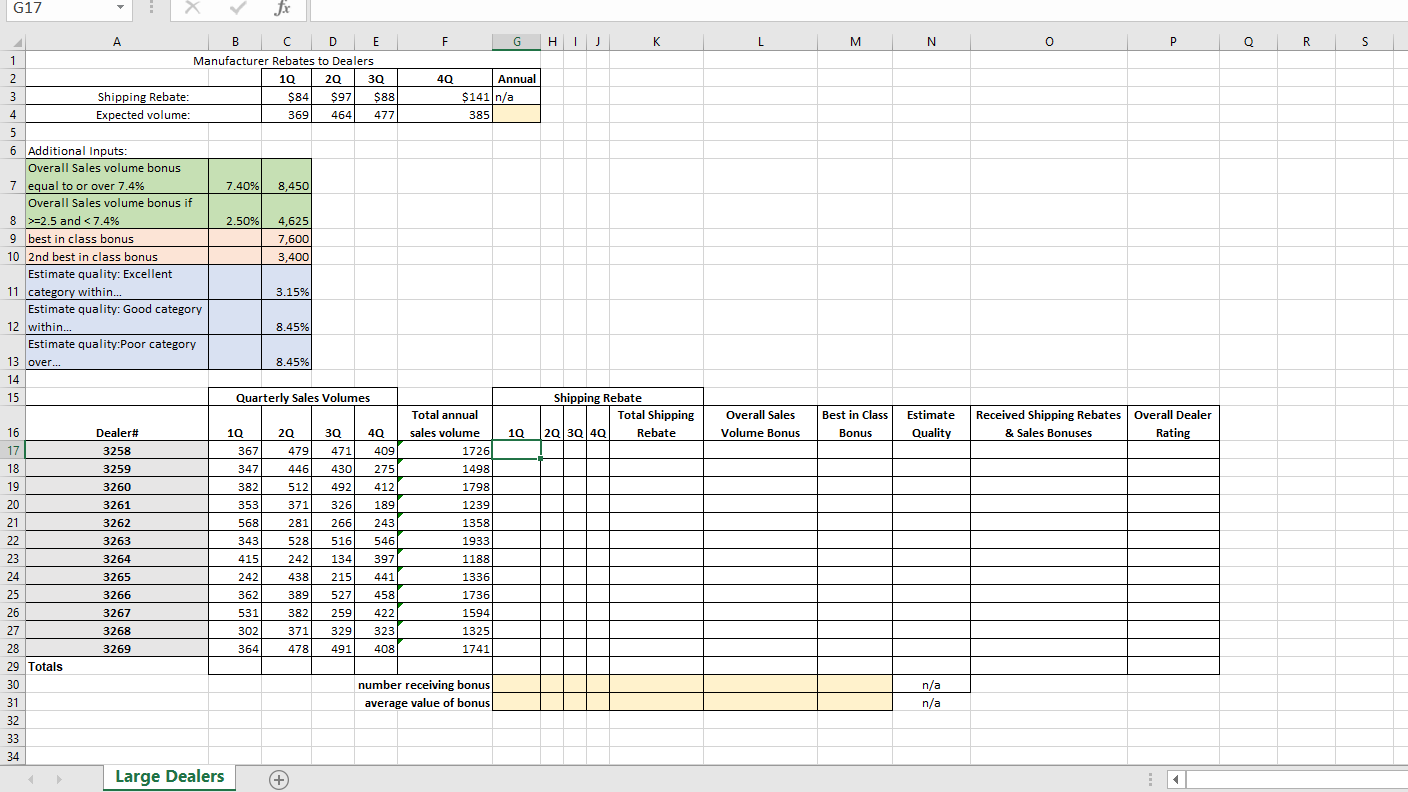Click the right sheet navigation arrow
This screenshot has height=792, width=1408.
click(x=58, y=777)
